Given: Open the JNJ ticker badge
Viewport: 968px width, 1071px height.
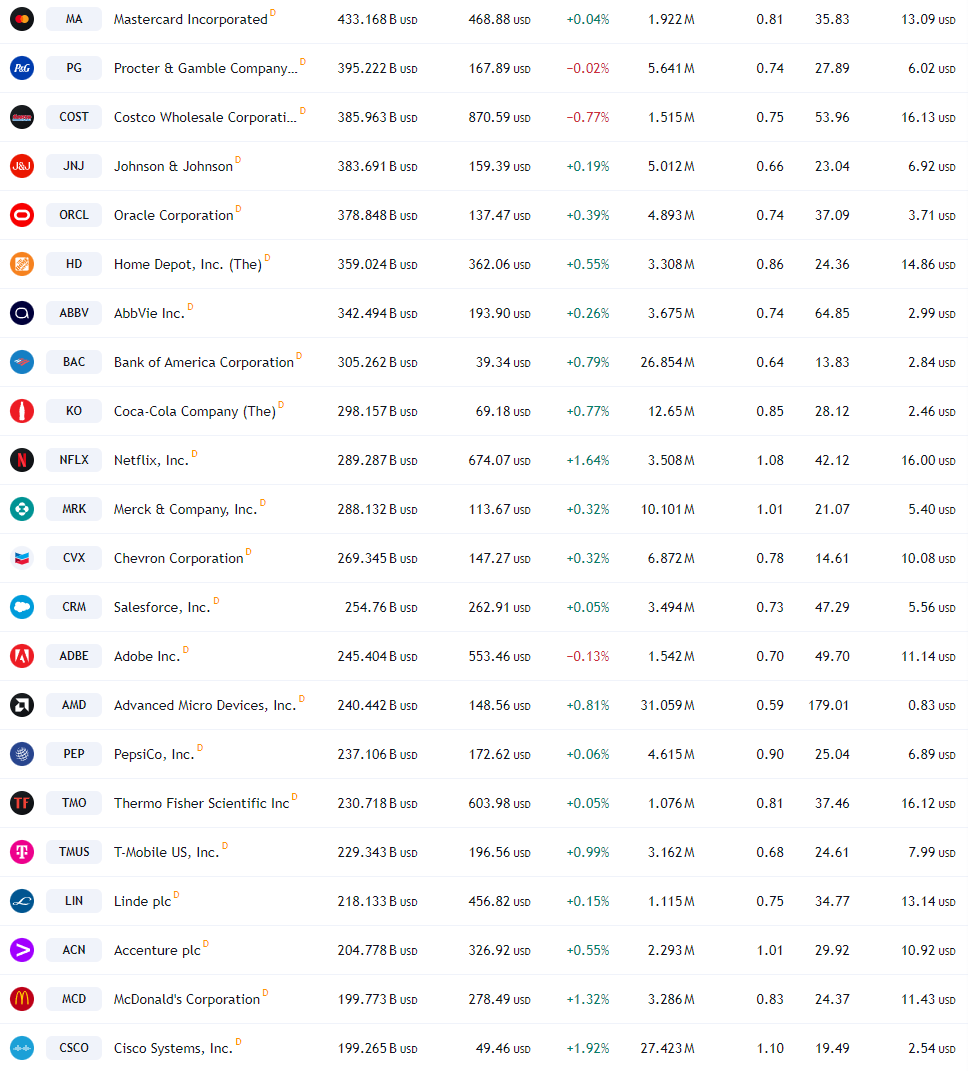Looking at the screenshot, I should click(x=74, y=166).
